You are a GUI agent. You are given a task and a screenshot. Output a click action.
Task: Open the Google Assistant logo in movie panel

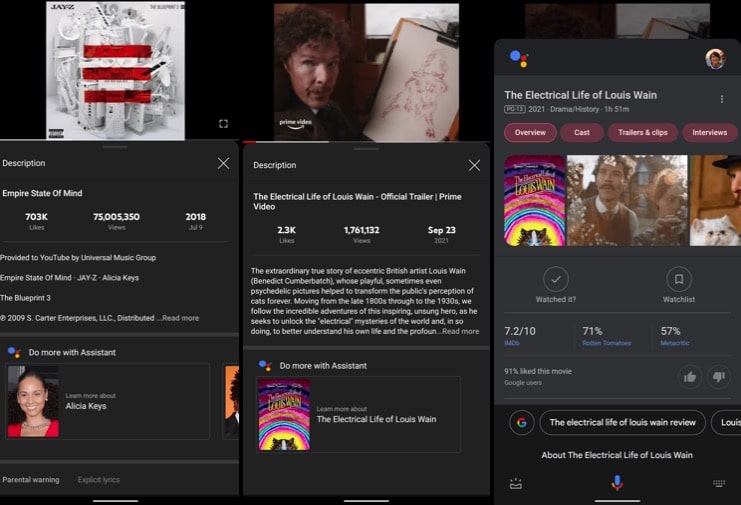coord(519,59)
